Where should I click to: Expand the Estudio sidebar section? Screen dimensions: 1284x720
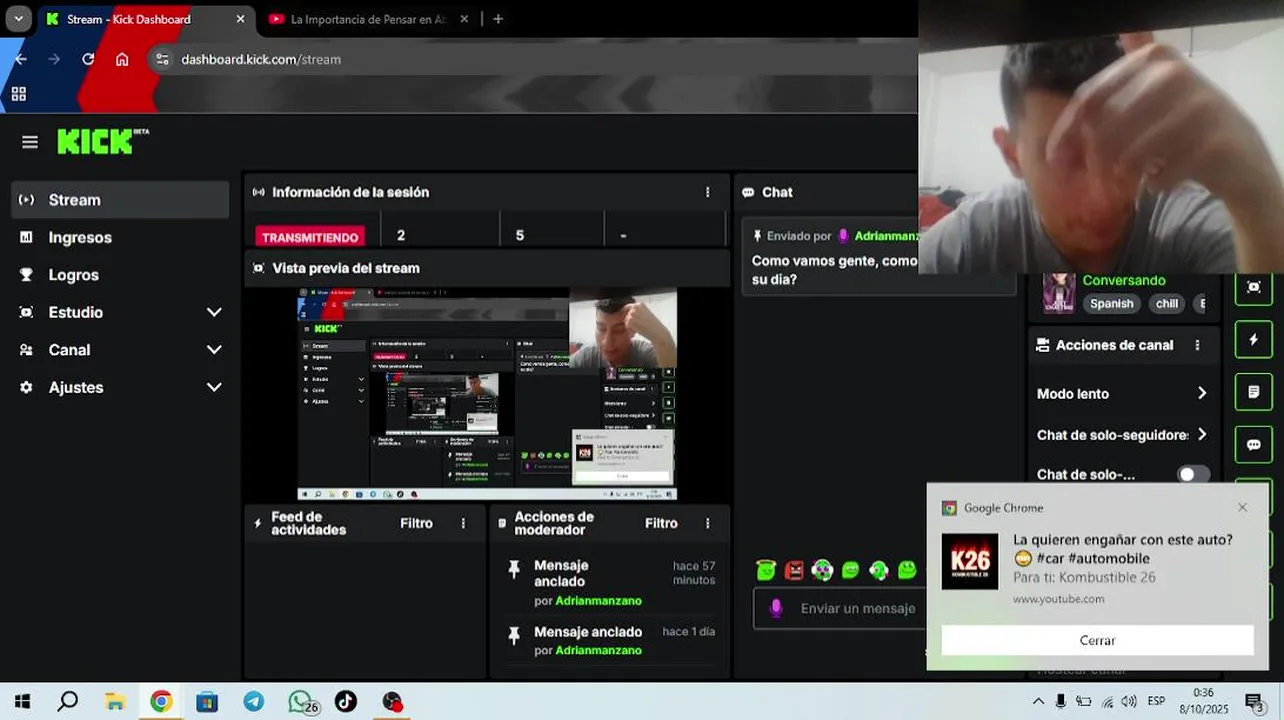point(121,312)
